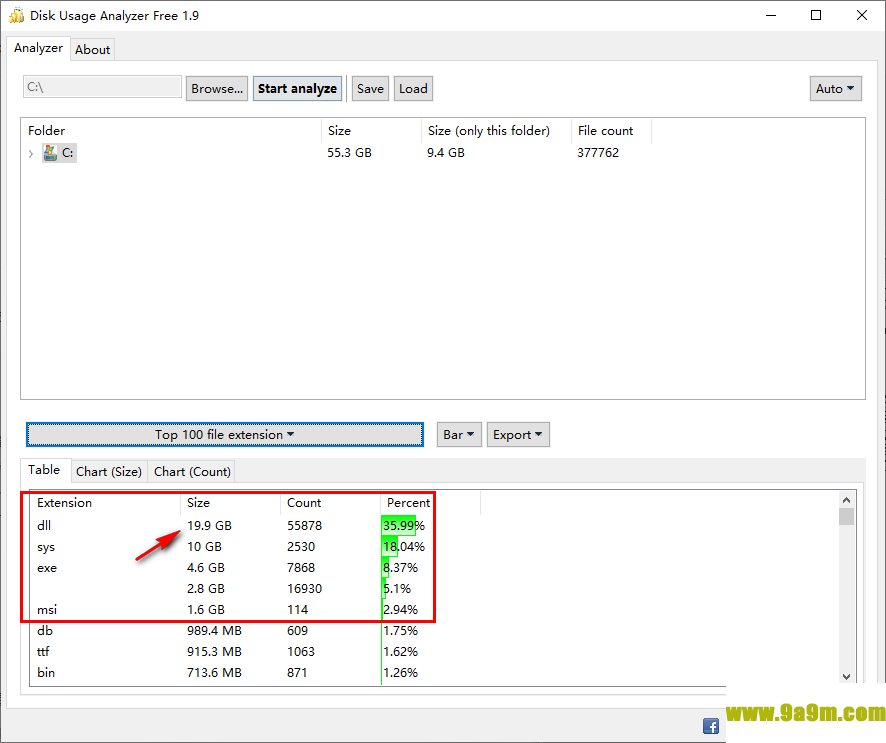Image resolution: width=886 pixels, height=743 pixels.
Task: Sort by the Extension column header
Action: point(106,503)
